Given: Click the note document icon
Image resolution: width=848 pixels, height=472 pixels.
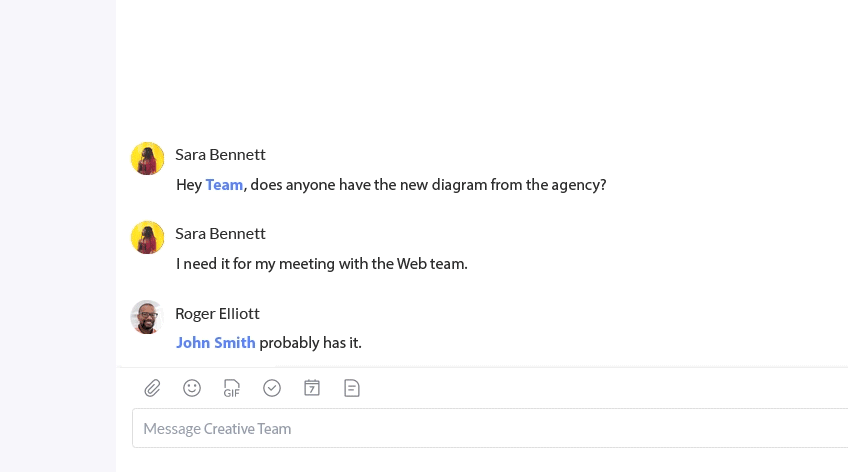Looking at the screenshot, I should pyautogui.click(x=352, y=388).
